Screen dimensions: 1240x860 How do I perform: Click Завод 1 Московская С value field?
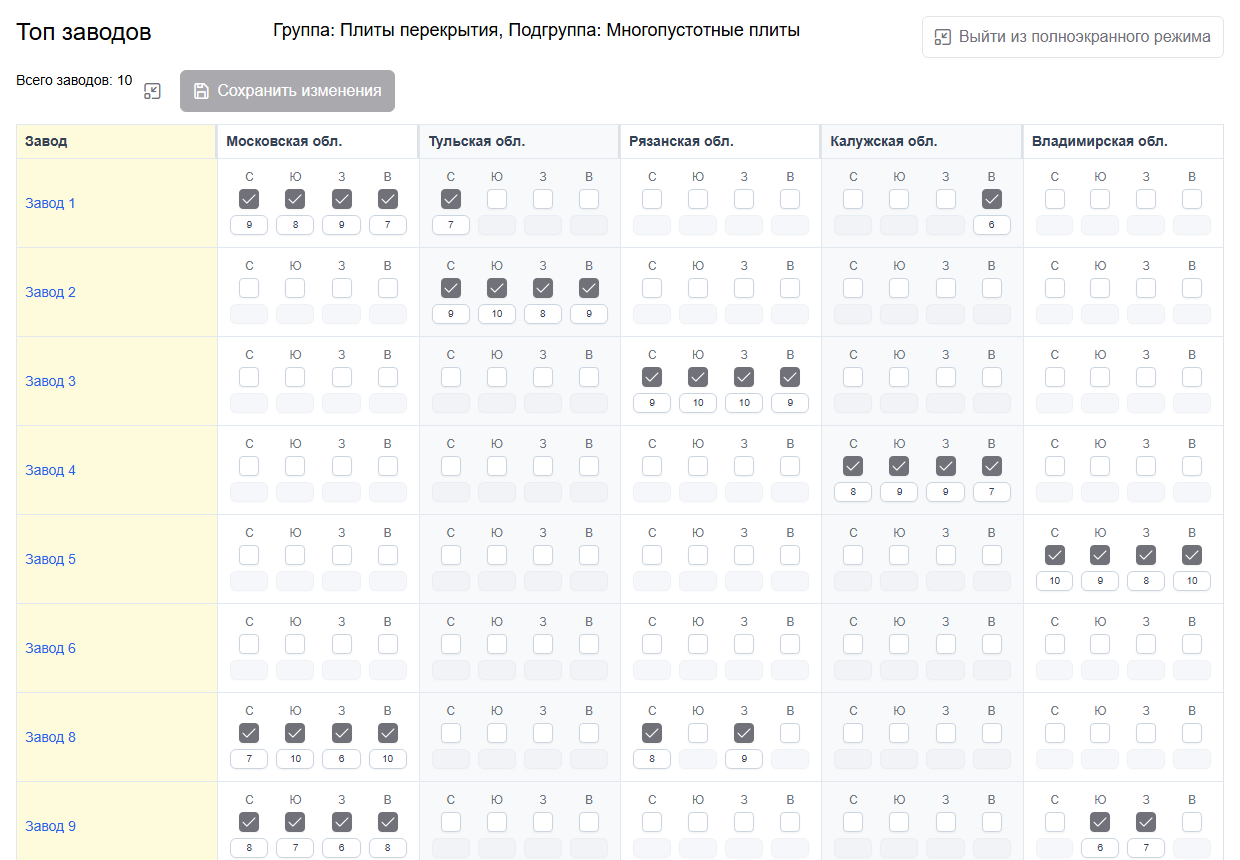249,225
